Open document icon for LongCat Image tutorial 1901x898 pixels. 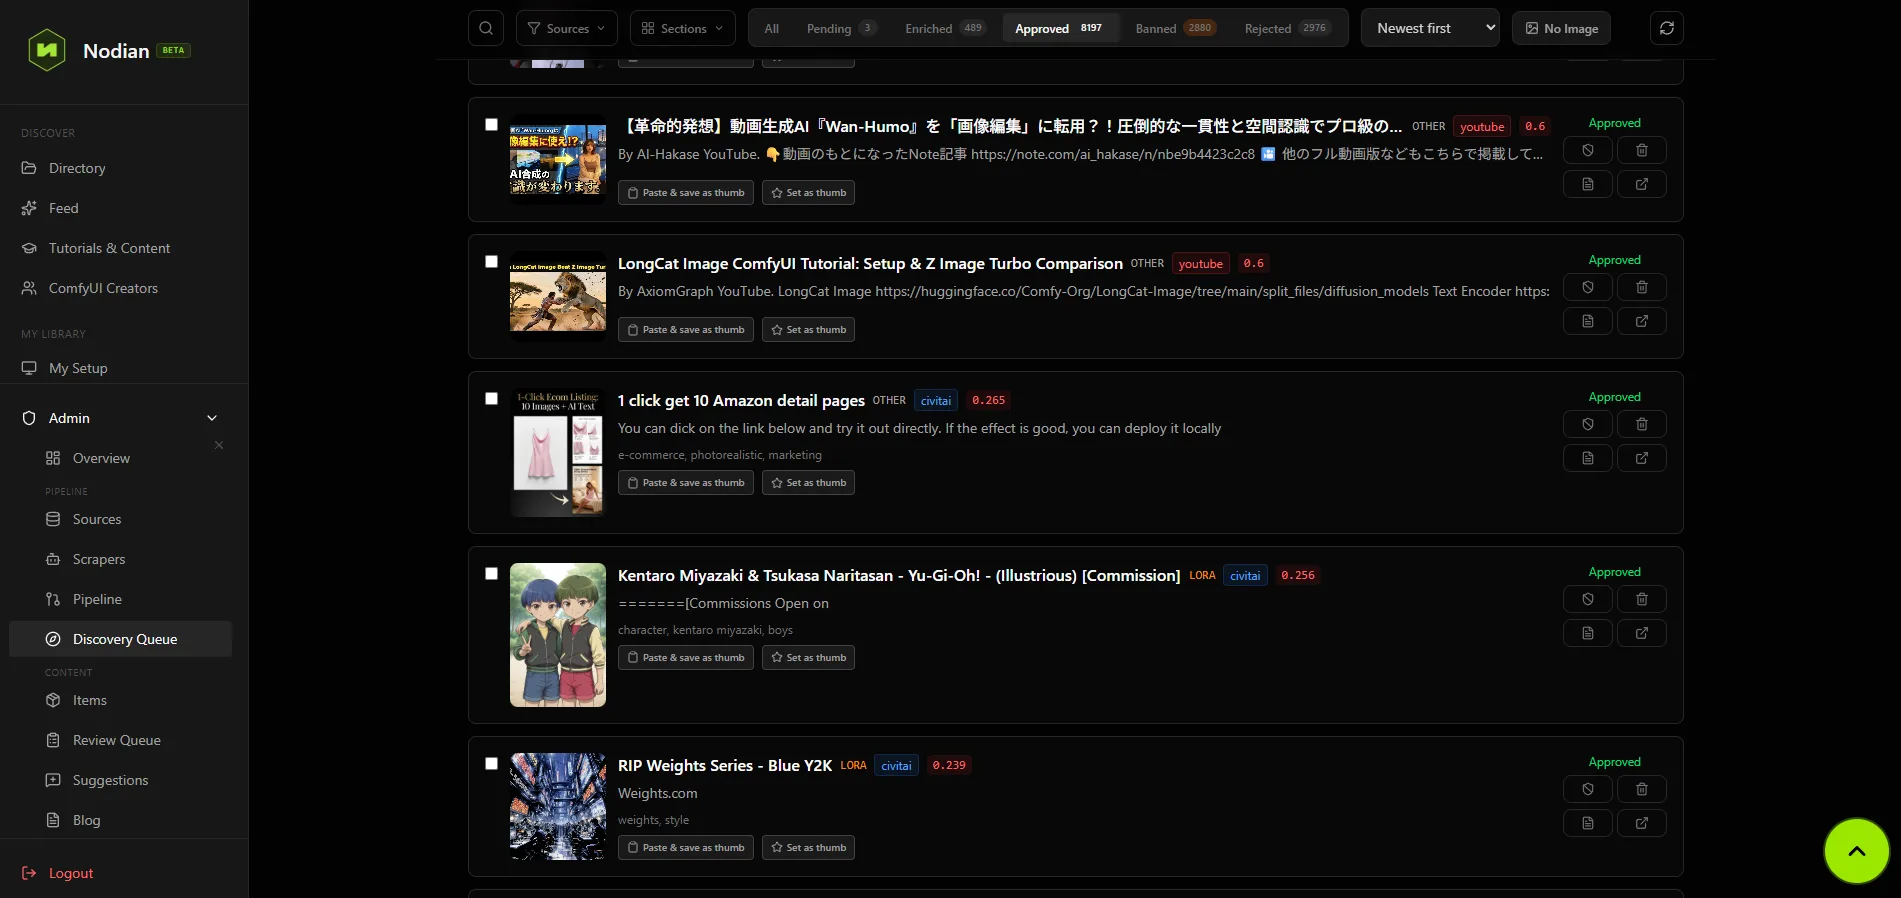coord(1588,321)
